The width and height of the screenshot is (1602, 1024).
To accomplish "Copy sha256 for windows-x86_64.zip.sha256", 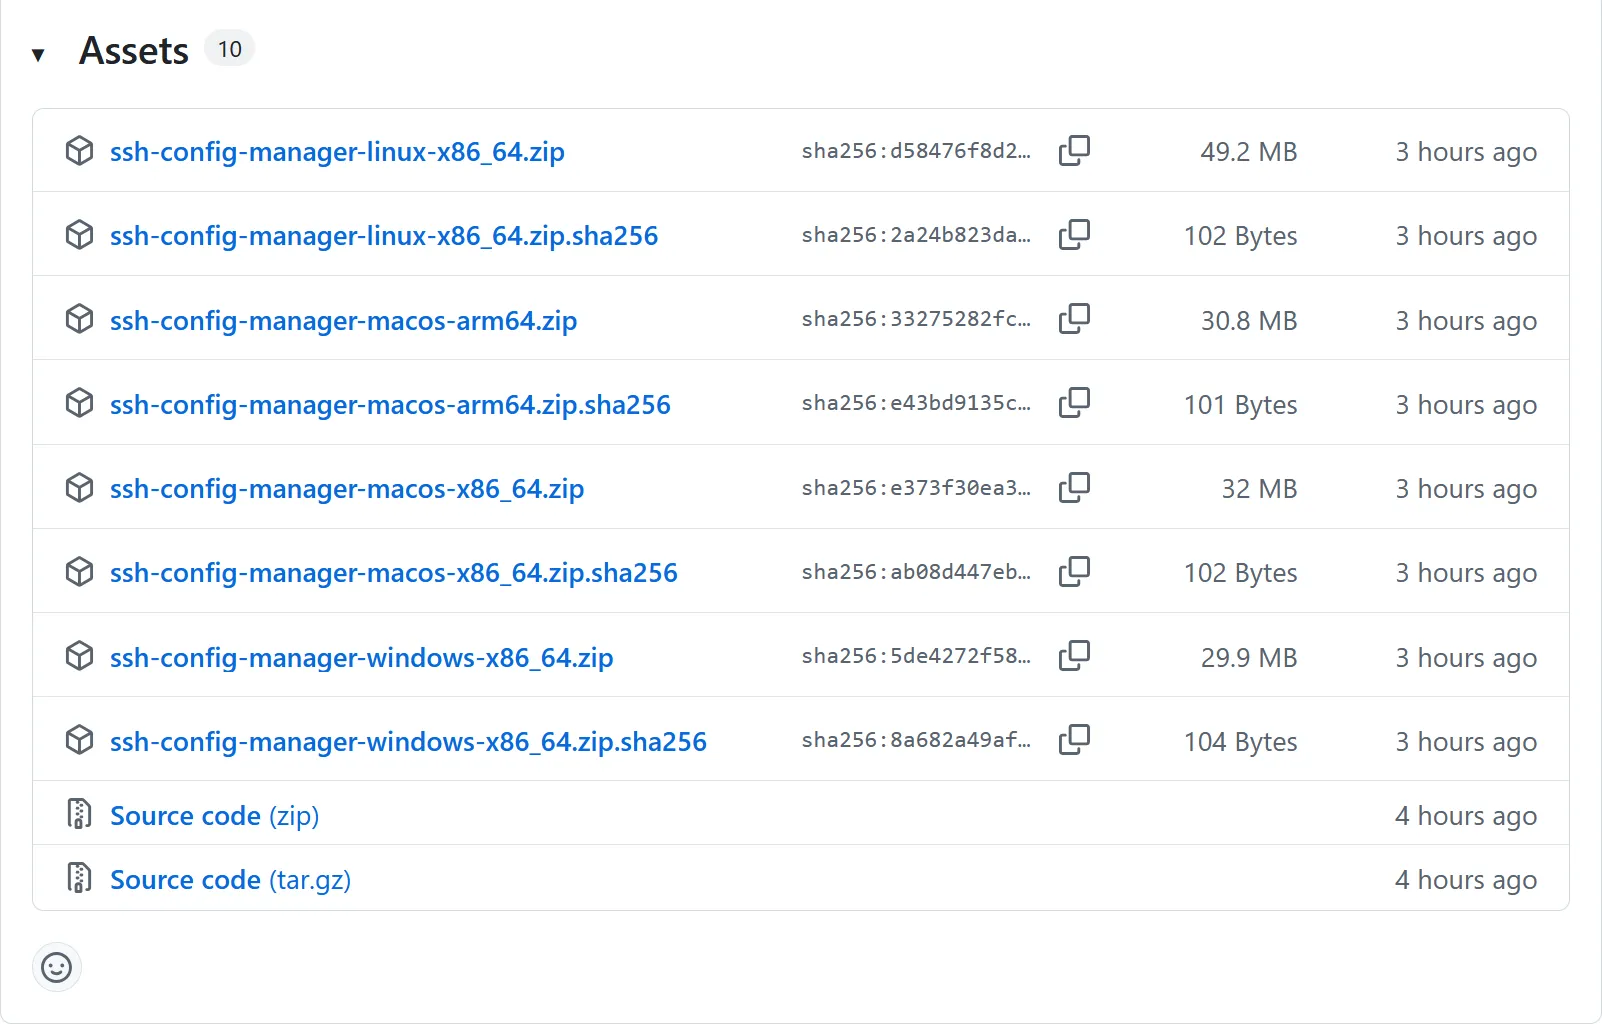I will tap(1074, 740).
